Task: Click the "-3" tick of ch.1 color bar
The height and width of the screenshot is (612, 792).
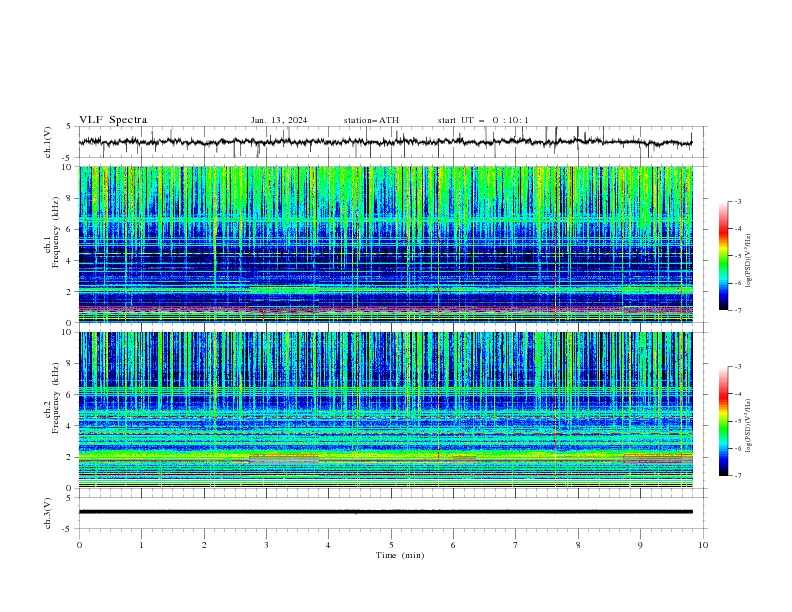Action: 737,201
